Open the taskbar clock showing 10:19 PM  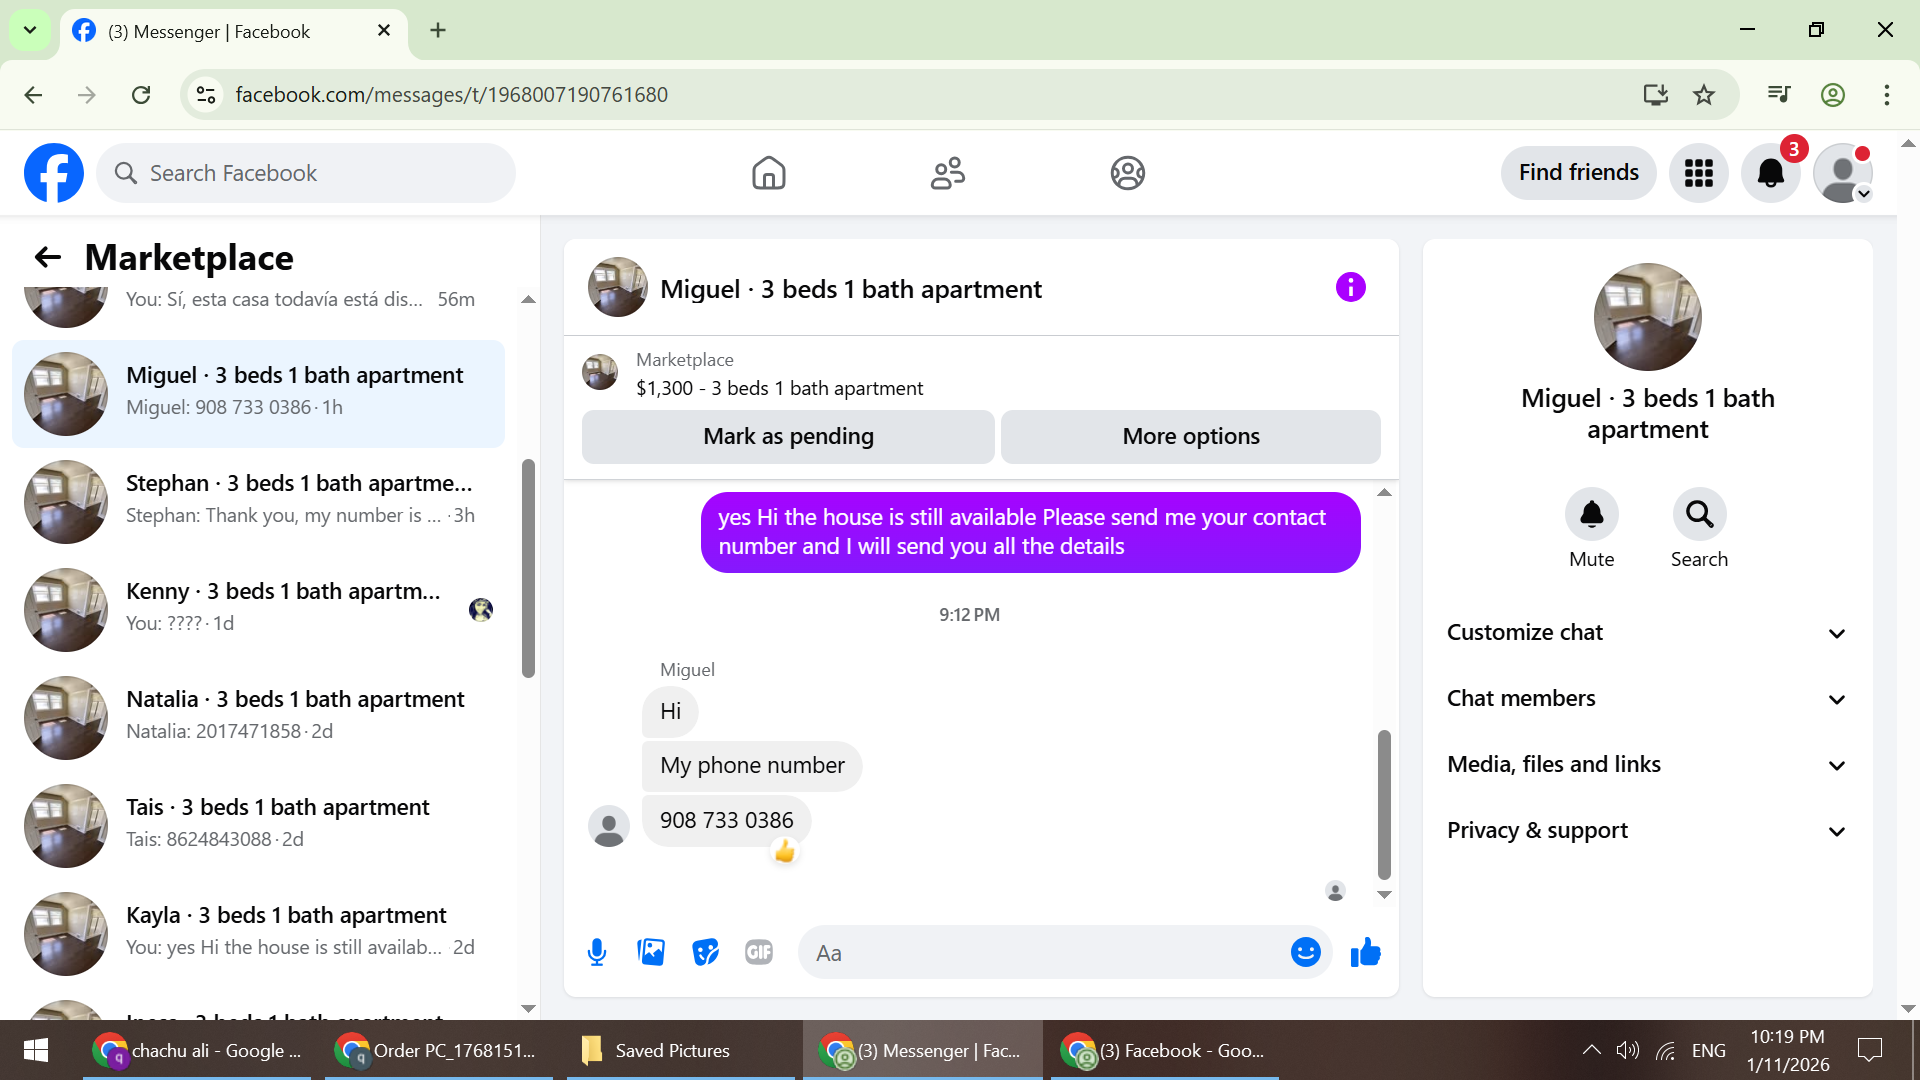click(1788, 1050)
